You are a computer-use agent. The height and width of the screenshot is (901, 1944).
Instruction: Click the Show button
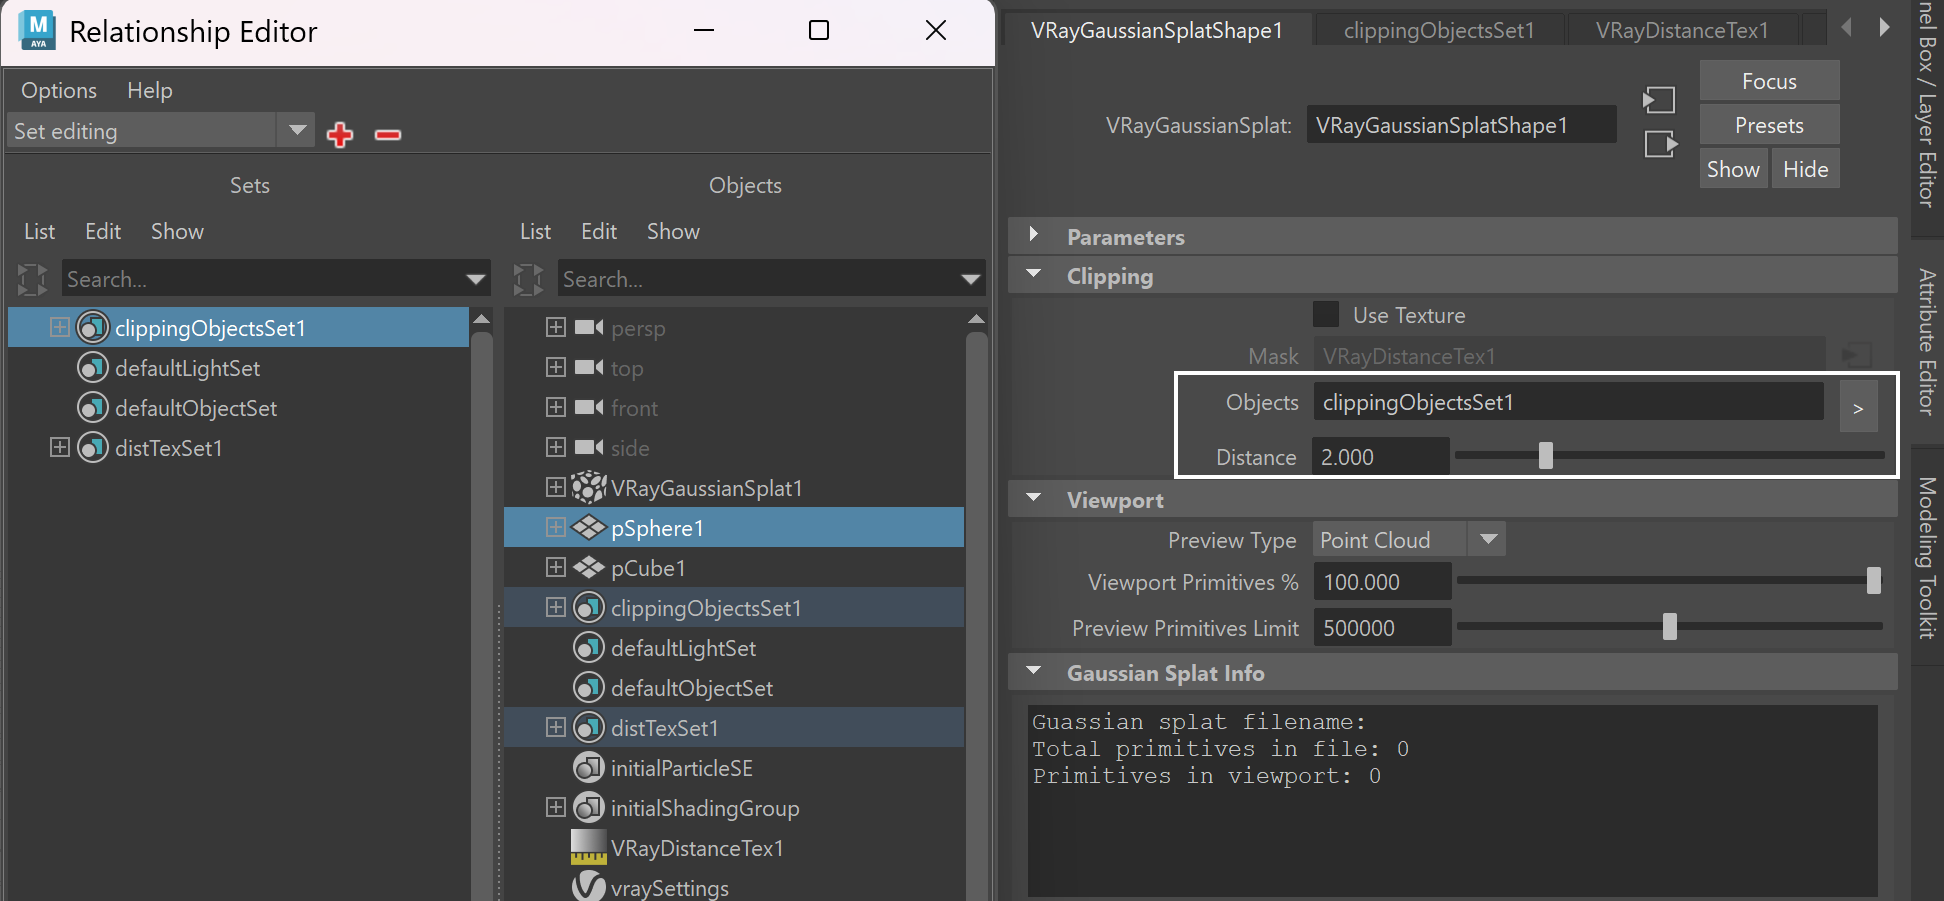[x=1733, y=169]
